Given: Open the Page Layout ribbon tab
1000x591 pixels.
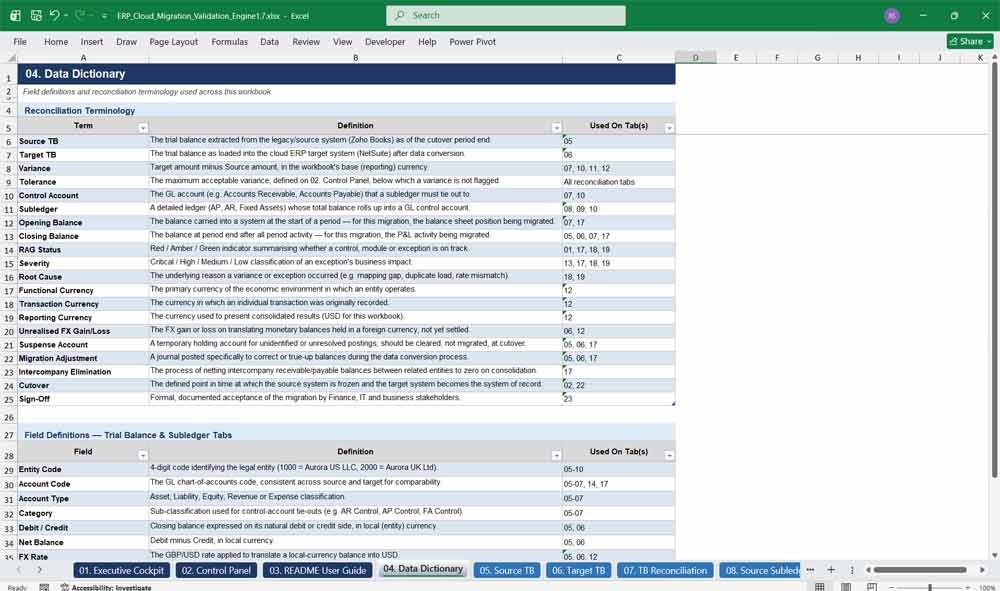Looking at the screenshot, I should [173, 41].
